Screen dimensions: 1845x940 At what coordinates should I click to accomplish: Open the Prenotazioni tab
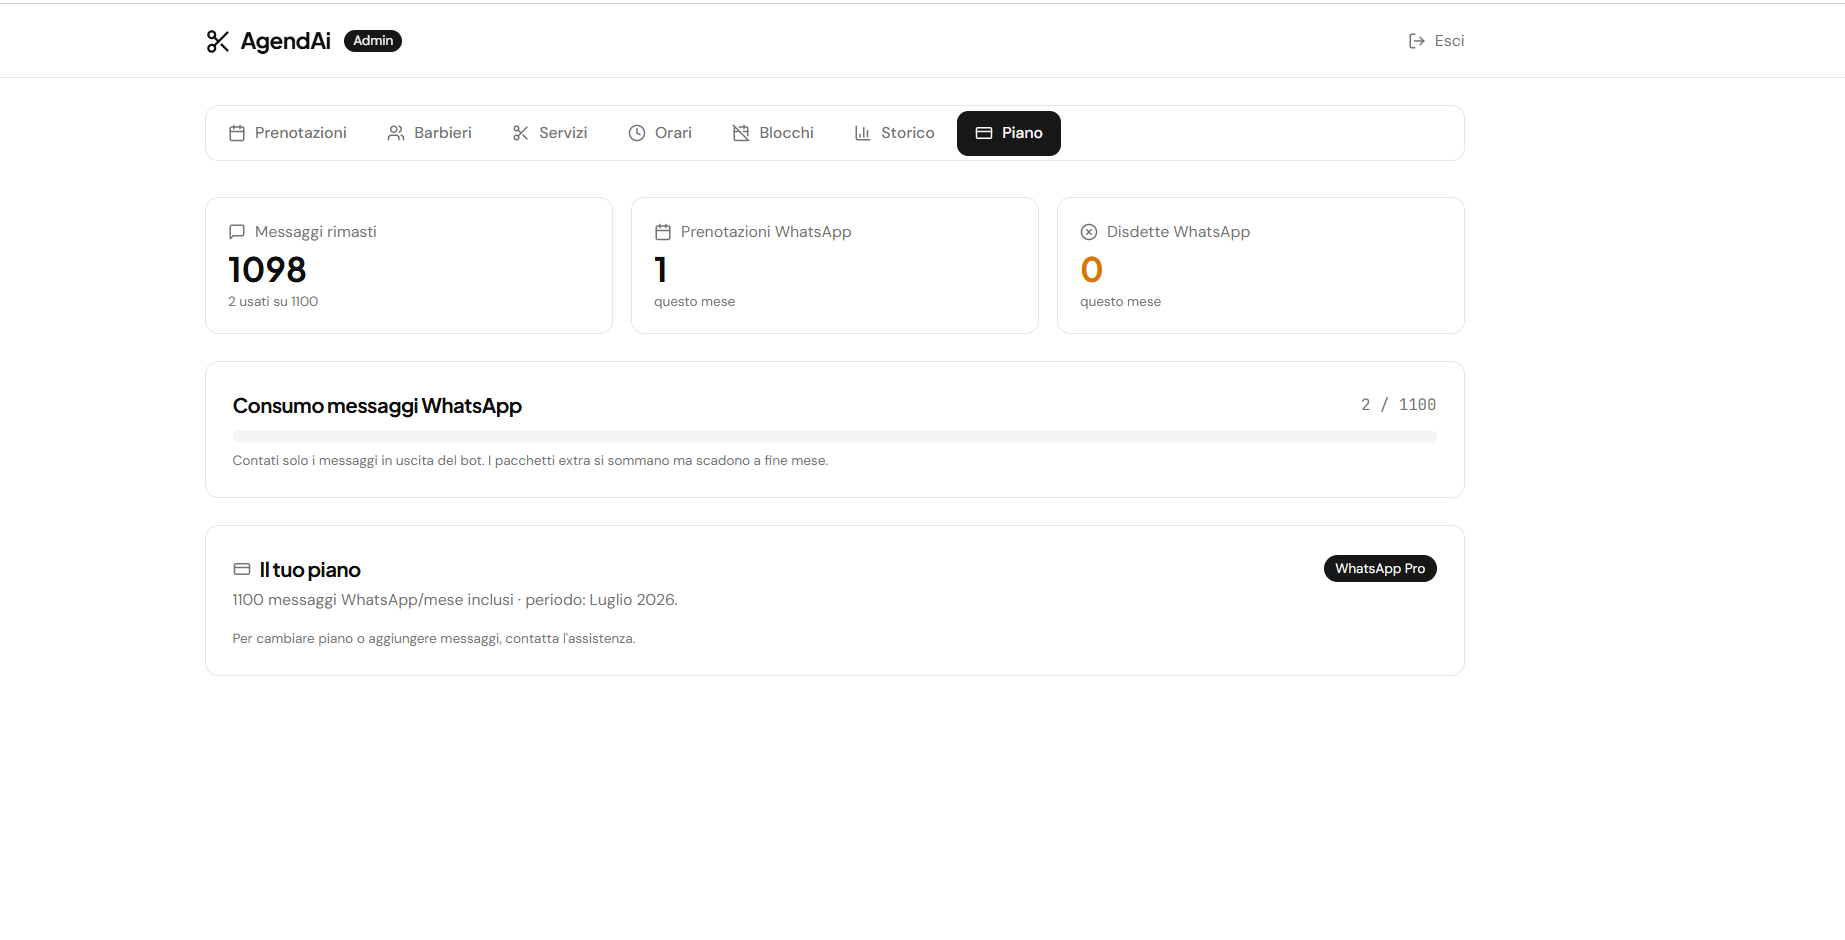pos(288,133)
